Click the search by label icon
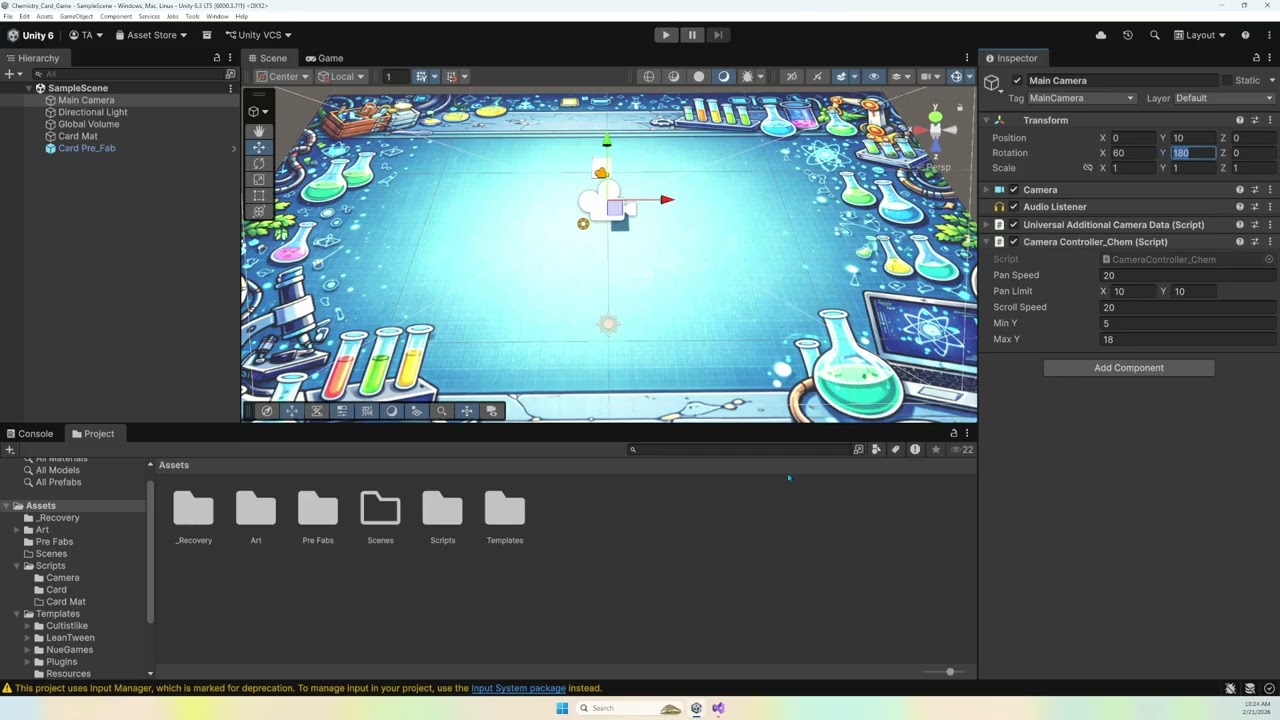Viewport: 1280px width, 720px height. [x=896, y=450]
